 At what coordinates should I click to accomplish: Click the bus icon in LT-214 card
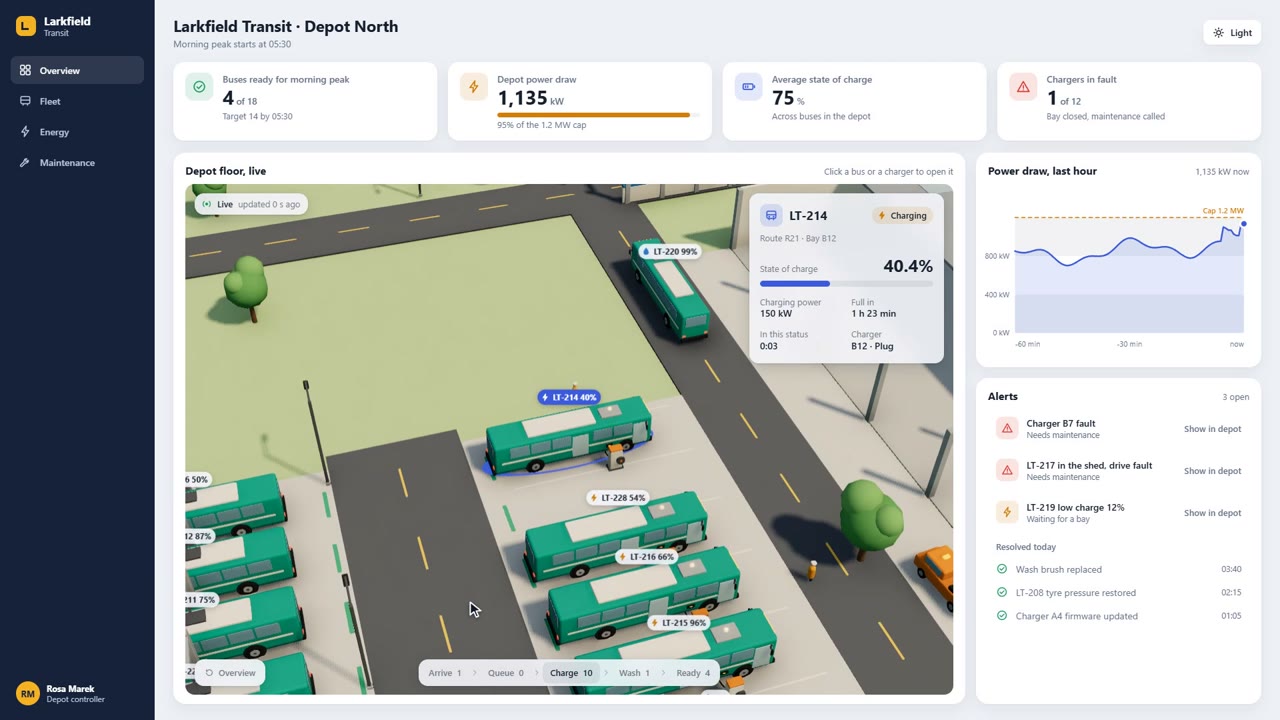pos(771,215)
